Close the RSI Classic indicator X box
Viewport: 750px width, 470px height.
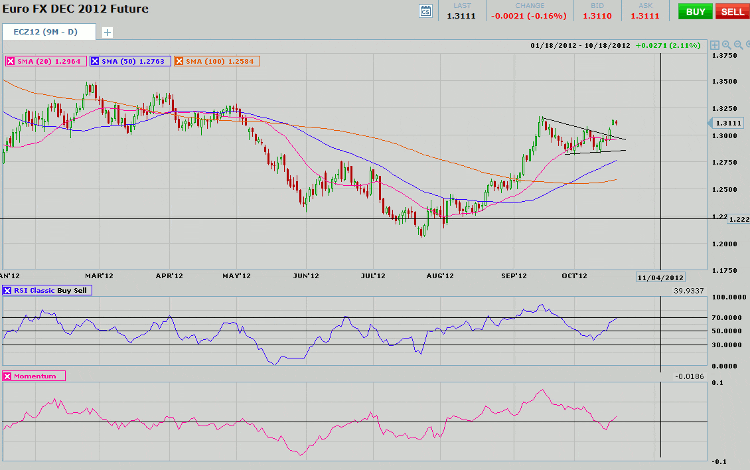[x=9, y=290]
